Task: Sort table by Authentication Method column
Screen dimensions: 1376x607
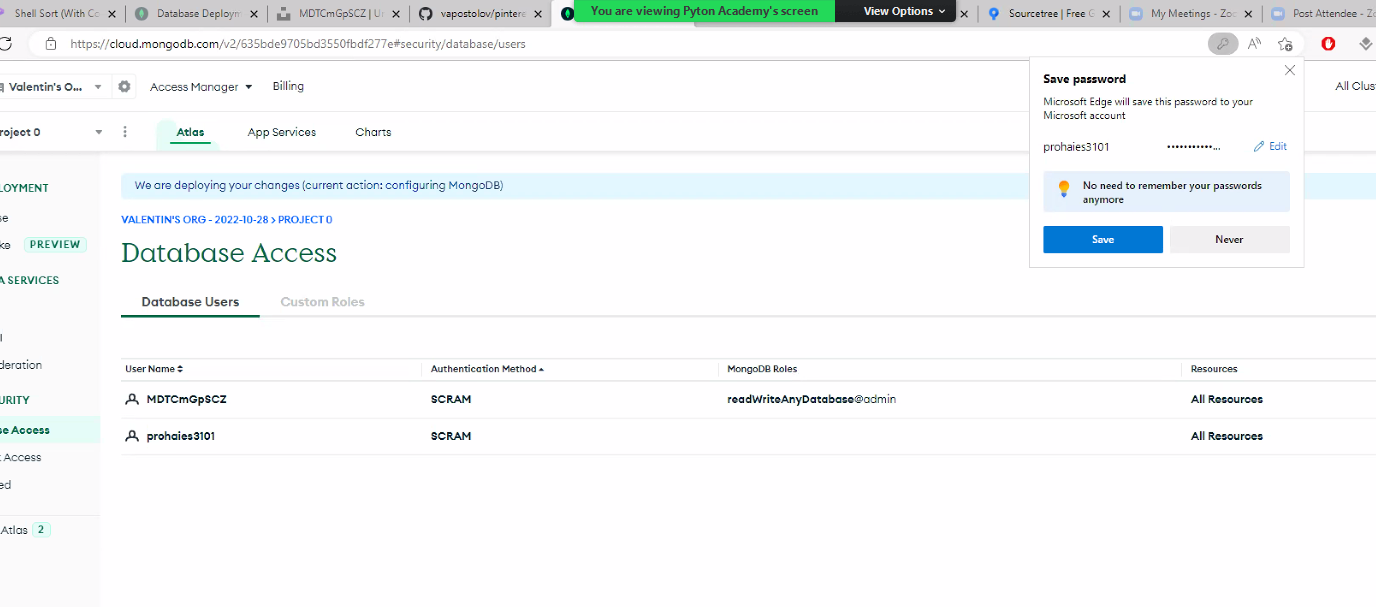Action: [487, 369]
